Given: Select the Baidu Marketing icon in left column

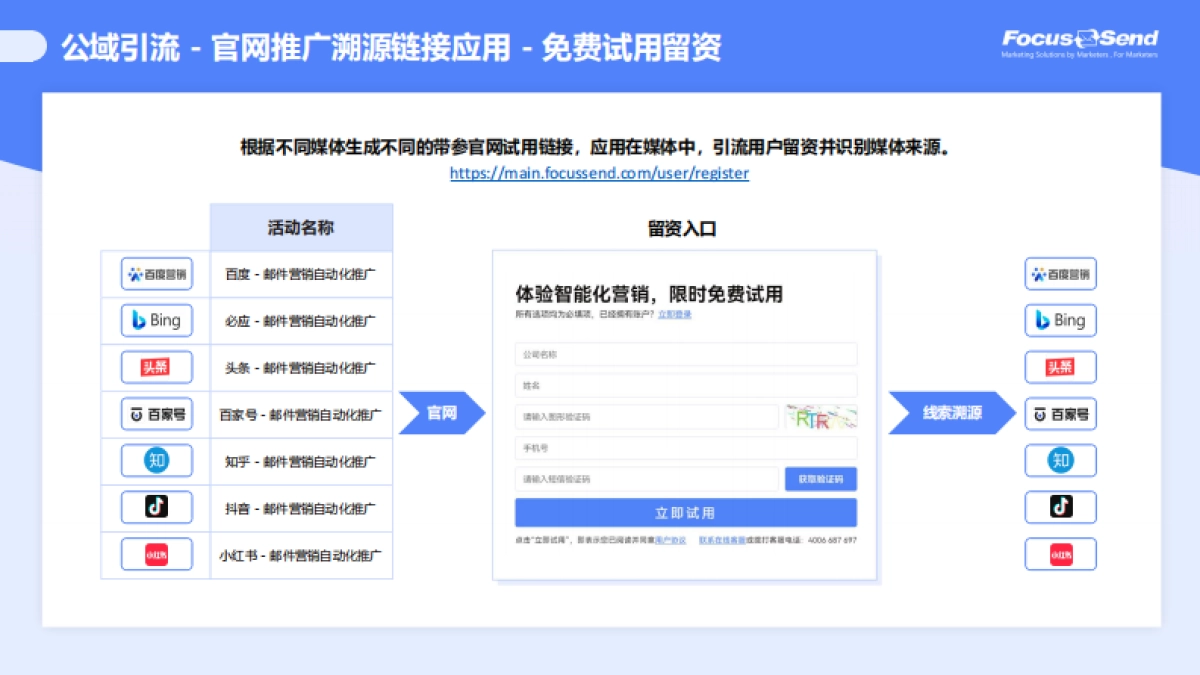Looking at the screenshot, I should [156, 273].
